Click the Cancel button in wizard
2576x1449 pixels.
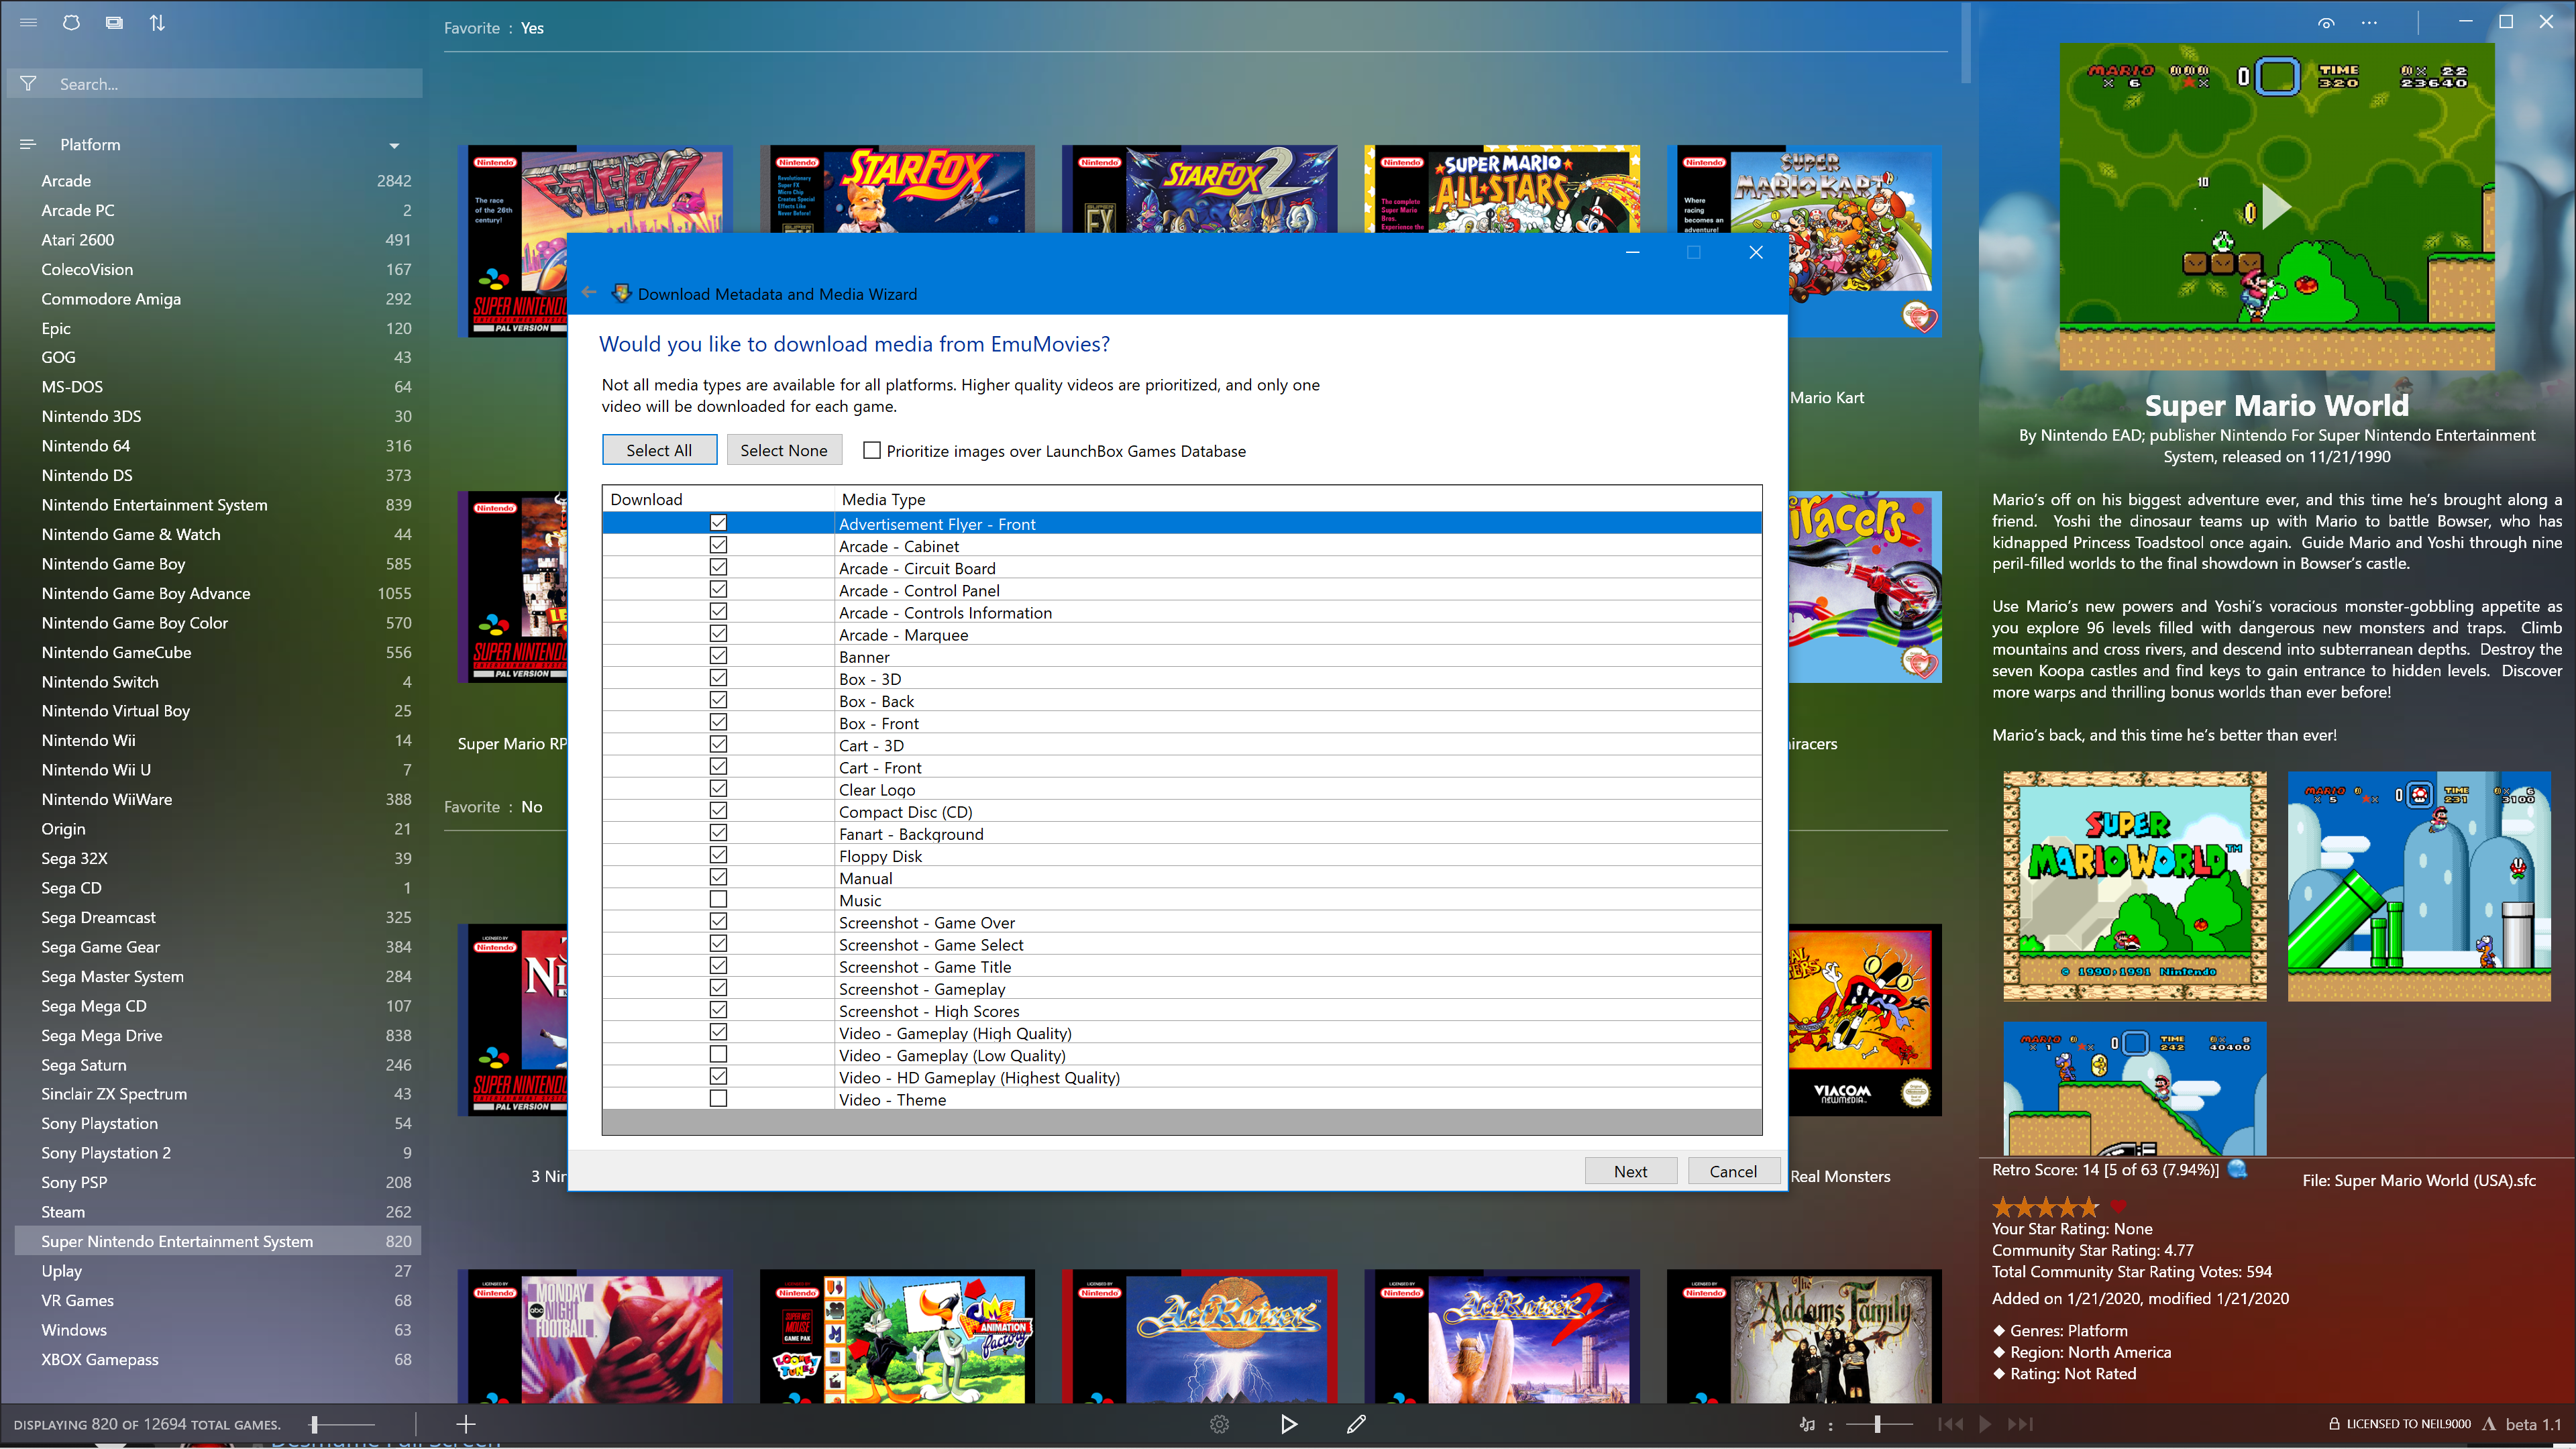pos(1733,1171)
